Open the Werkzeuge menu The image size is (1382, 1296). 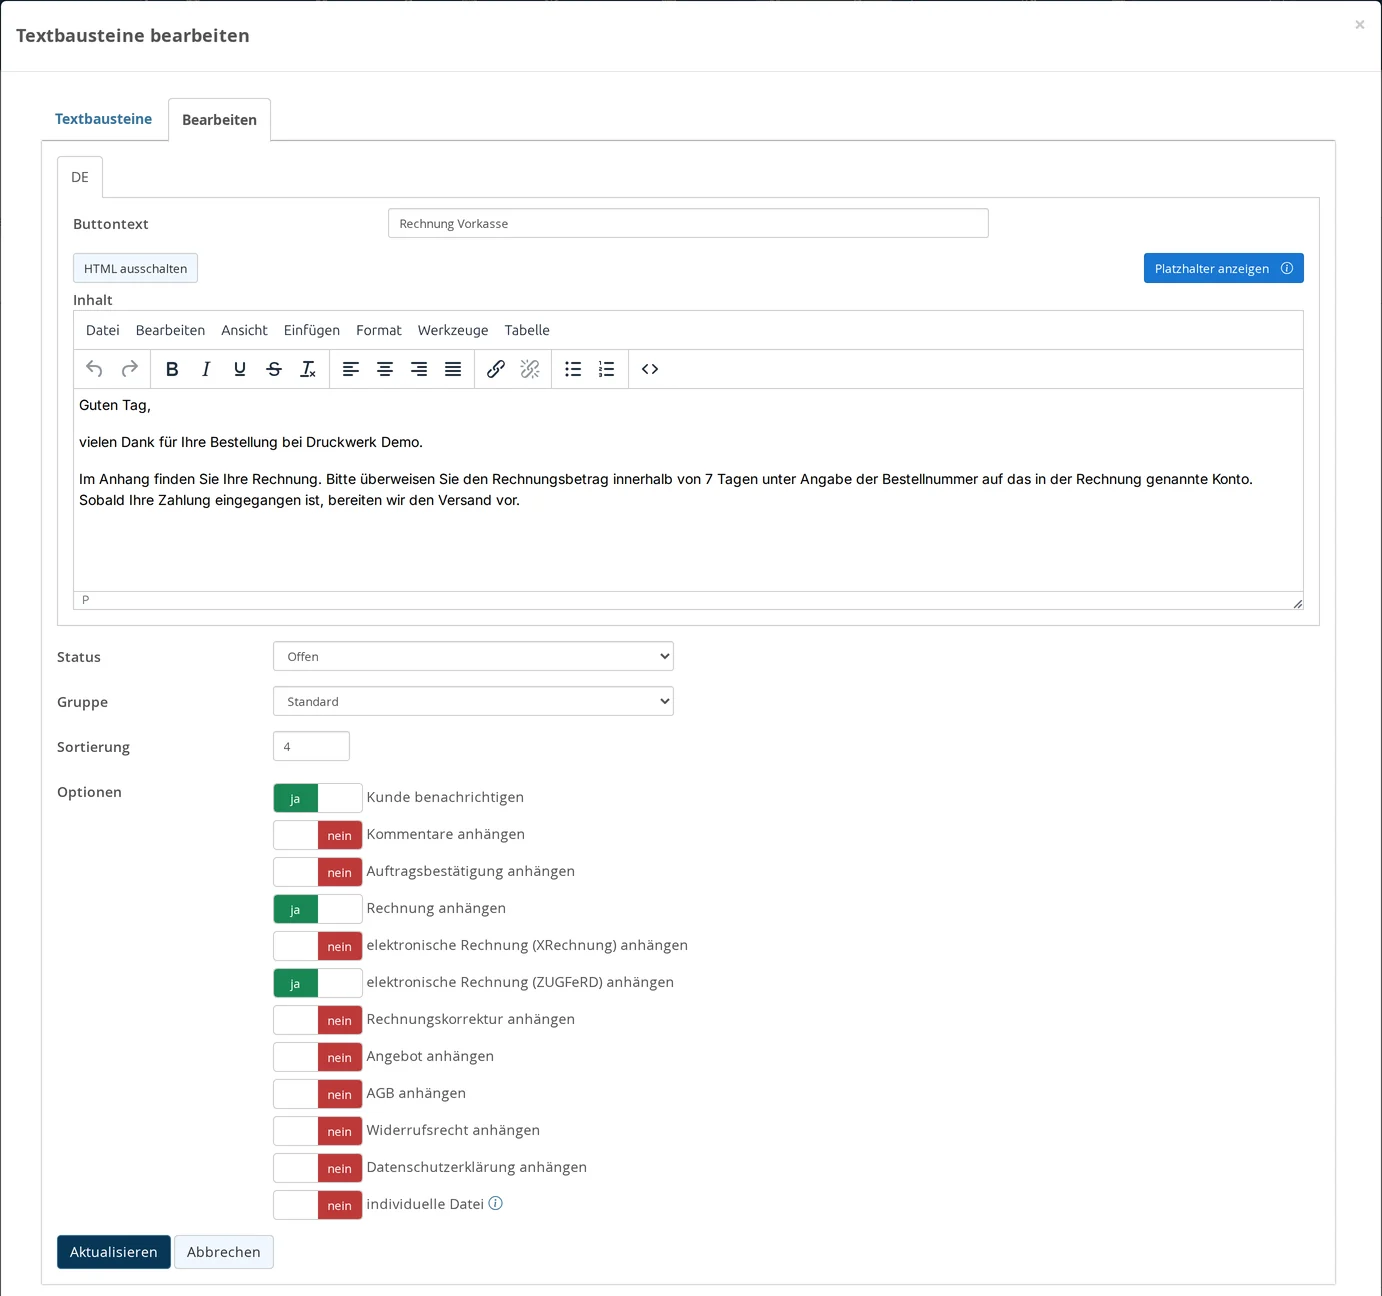coord(453,330)
